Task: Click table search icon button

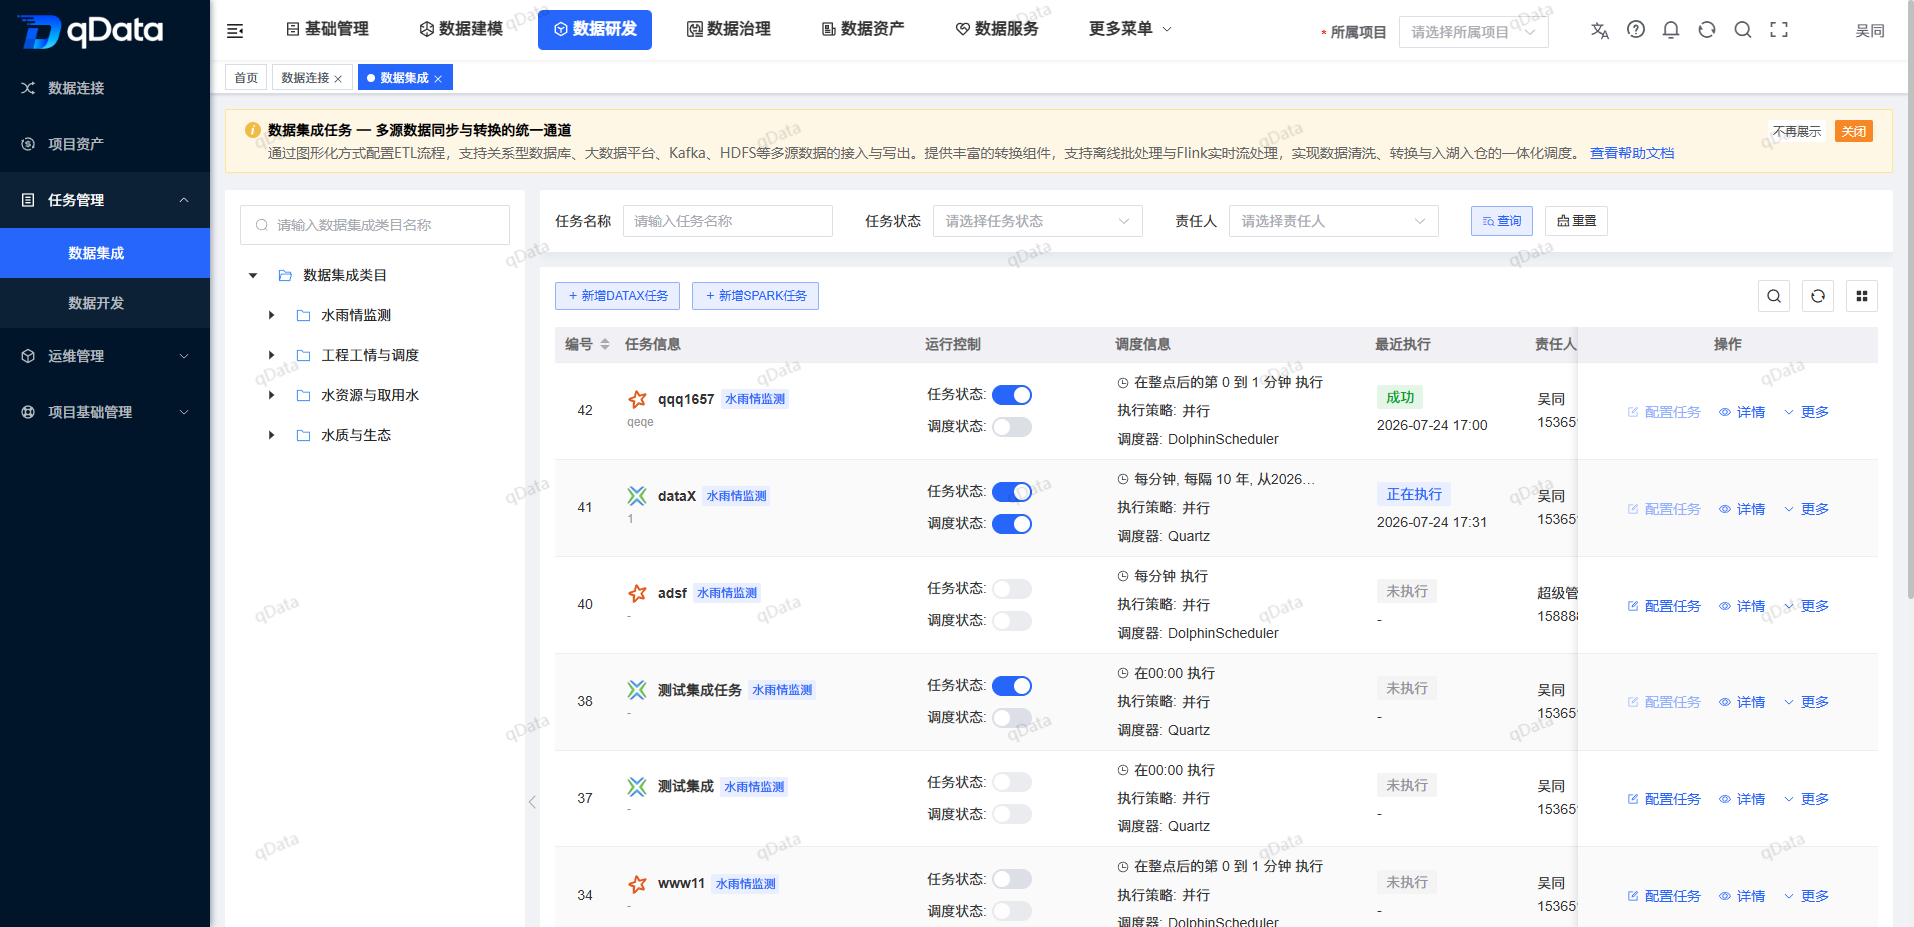Action: coord(1774,296)
